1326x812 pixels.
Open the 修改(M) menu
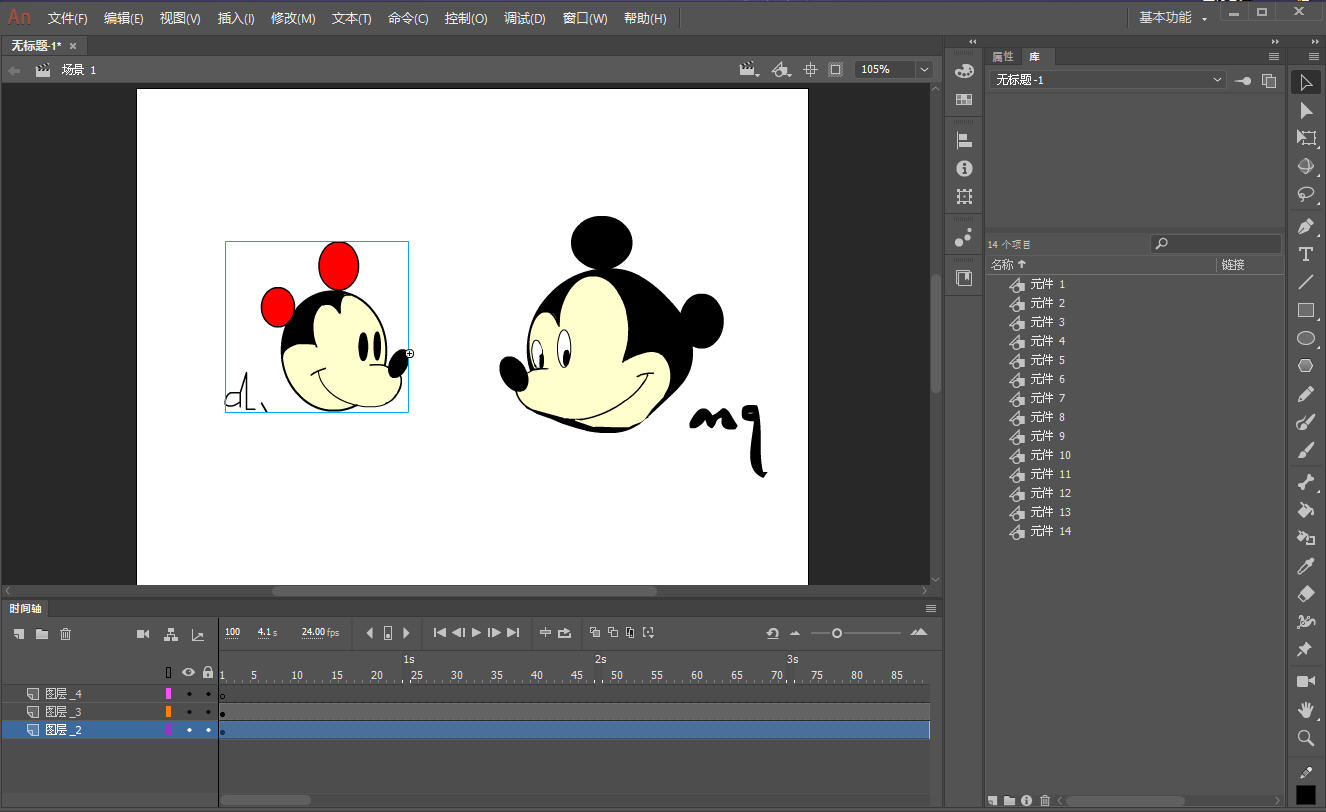[x=293, y=19]
